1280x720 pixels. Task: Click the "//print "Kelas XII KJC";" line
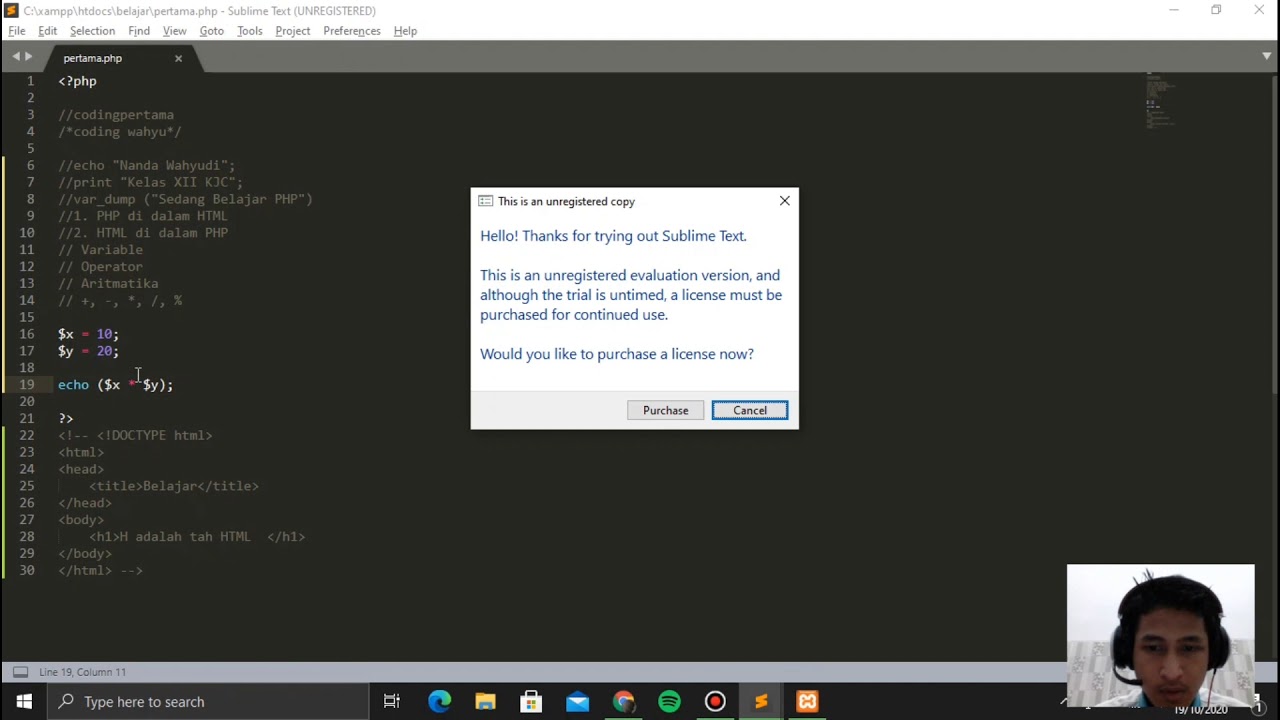pyautogui.click(x=150, y=182)
